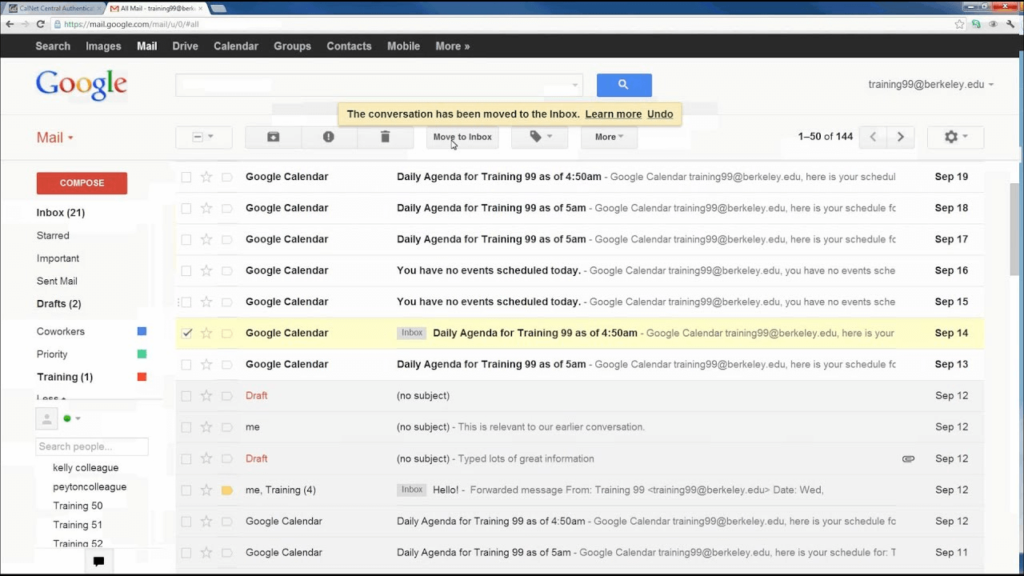Uncheck the selected Sep 14 email checkbox
This screenshot has height=576, width=1024.
tap(186, 333)
